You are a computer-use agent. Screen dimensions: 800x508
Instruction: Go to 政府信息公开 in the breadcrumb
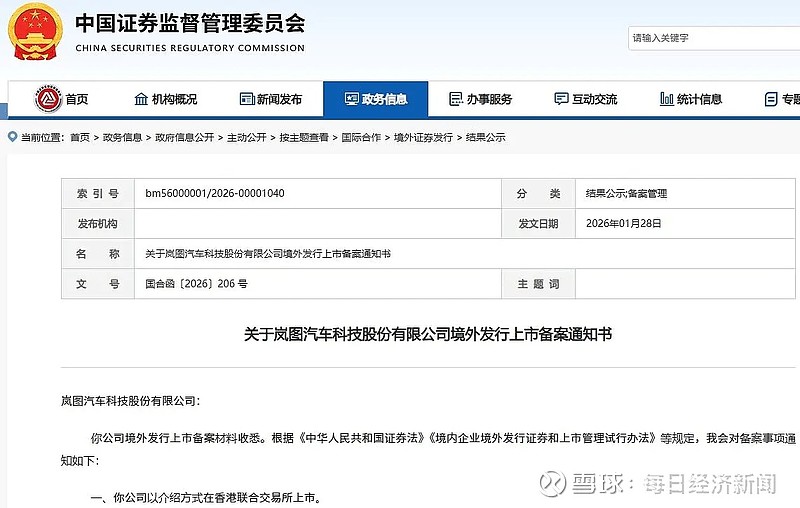coord(185,137)
